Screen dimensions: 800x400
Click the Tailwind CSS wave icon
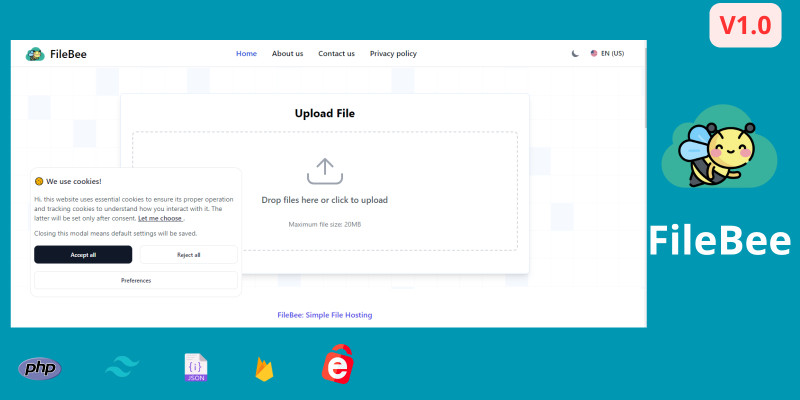(x=120, y=369)
